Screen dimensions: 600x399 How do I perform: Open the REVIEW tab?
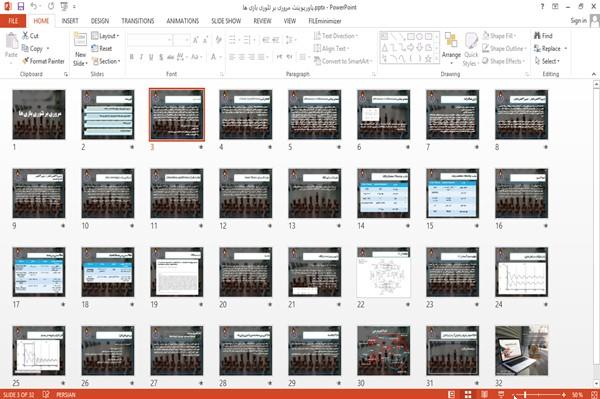tap(262, 21)
